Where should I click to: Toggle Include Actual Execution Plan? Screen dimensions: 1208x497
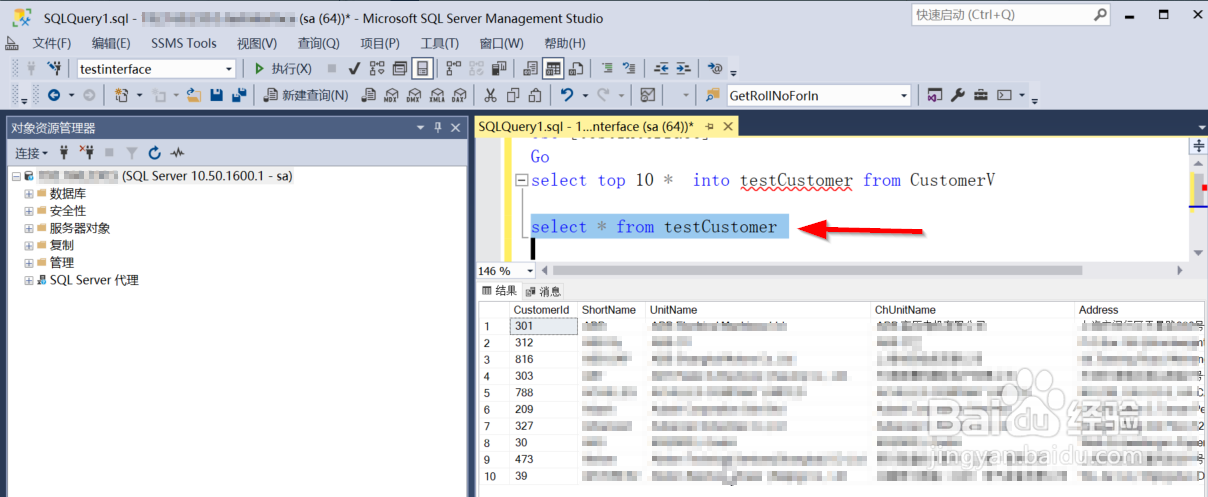(453, 69)
